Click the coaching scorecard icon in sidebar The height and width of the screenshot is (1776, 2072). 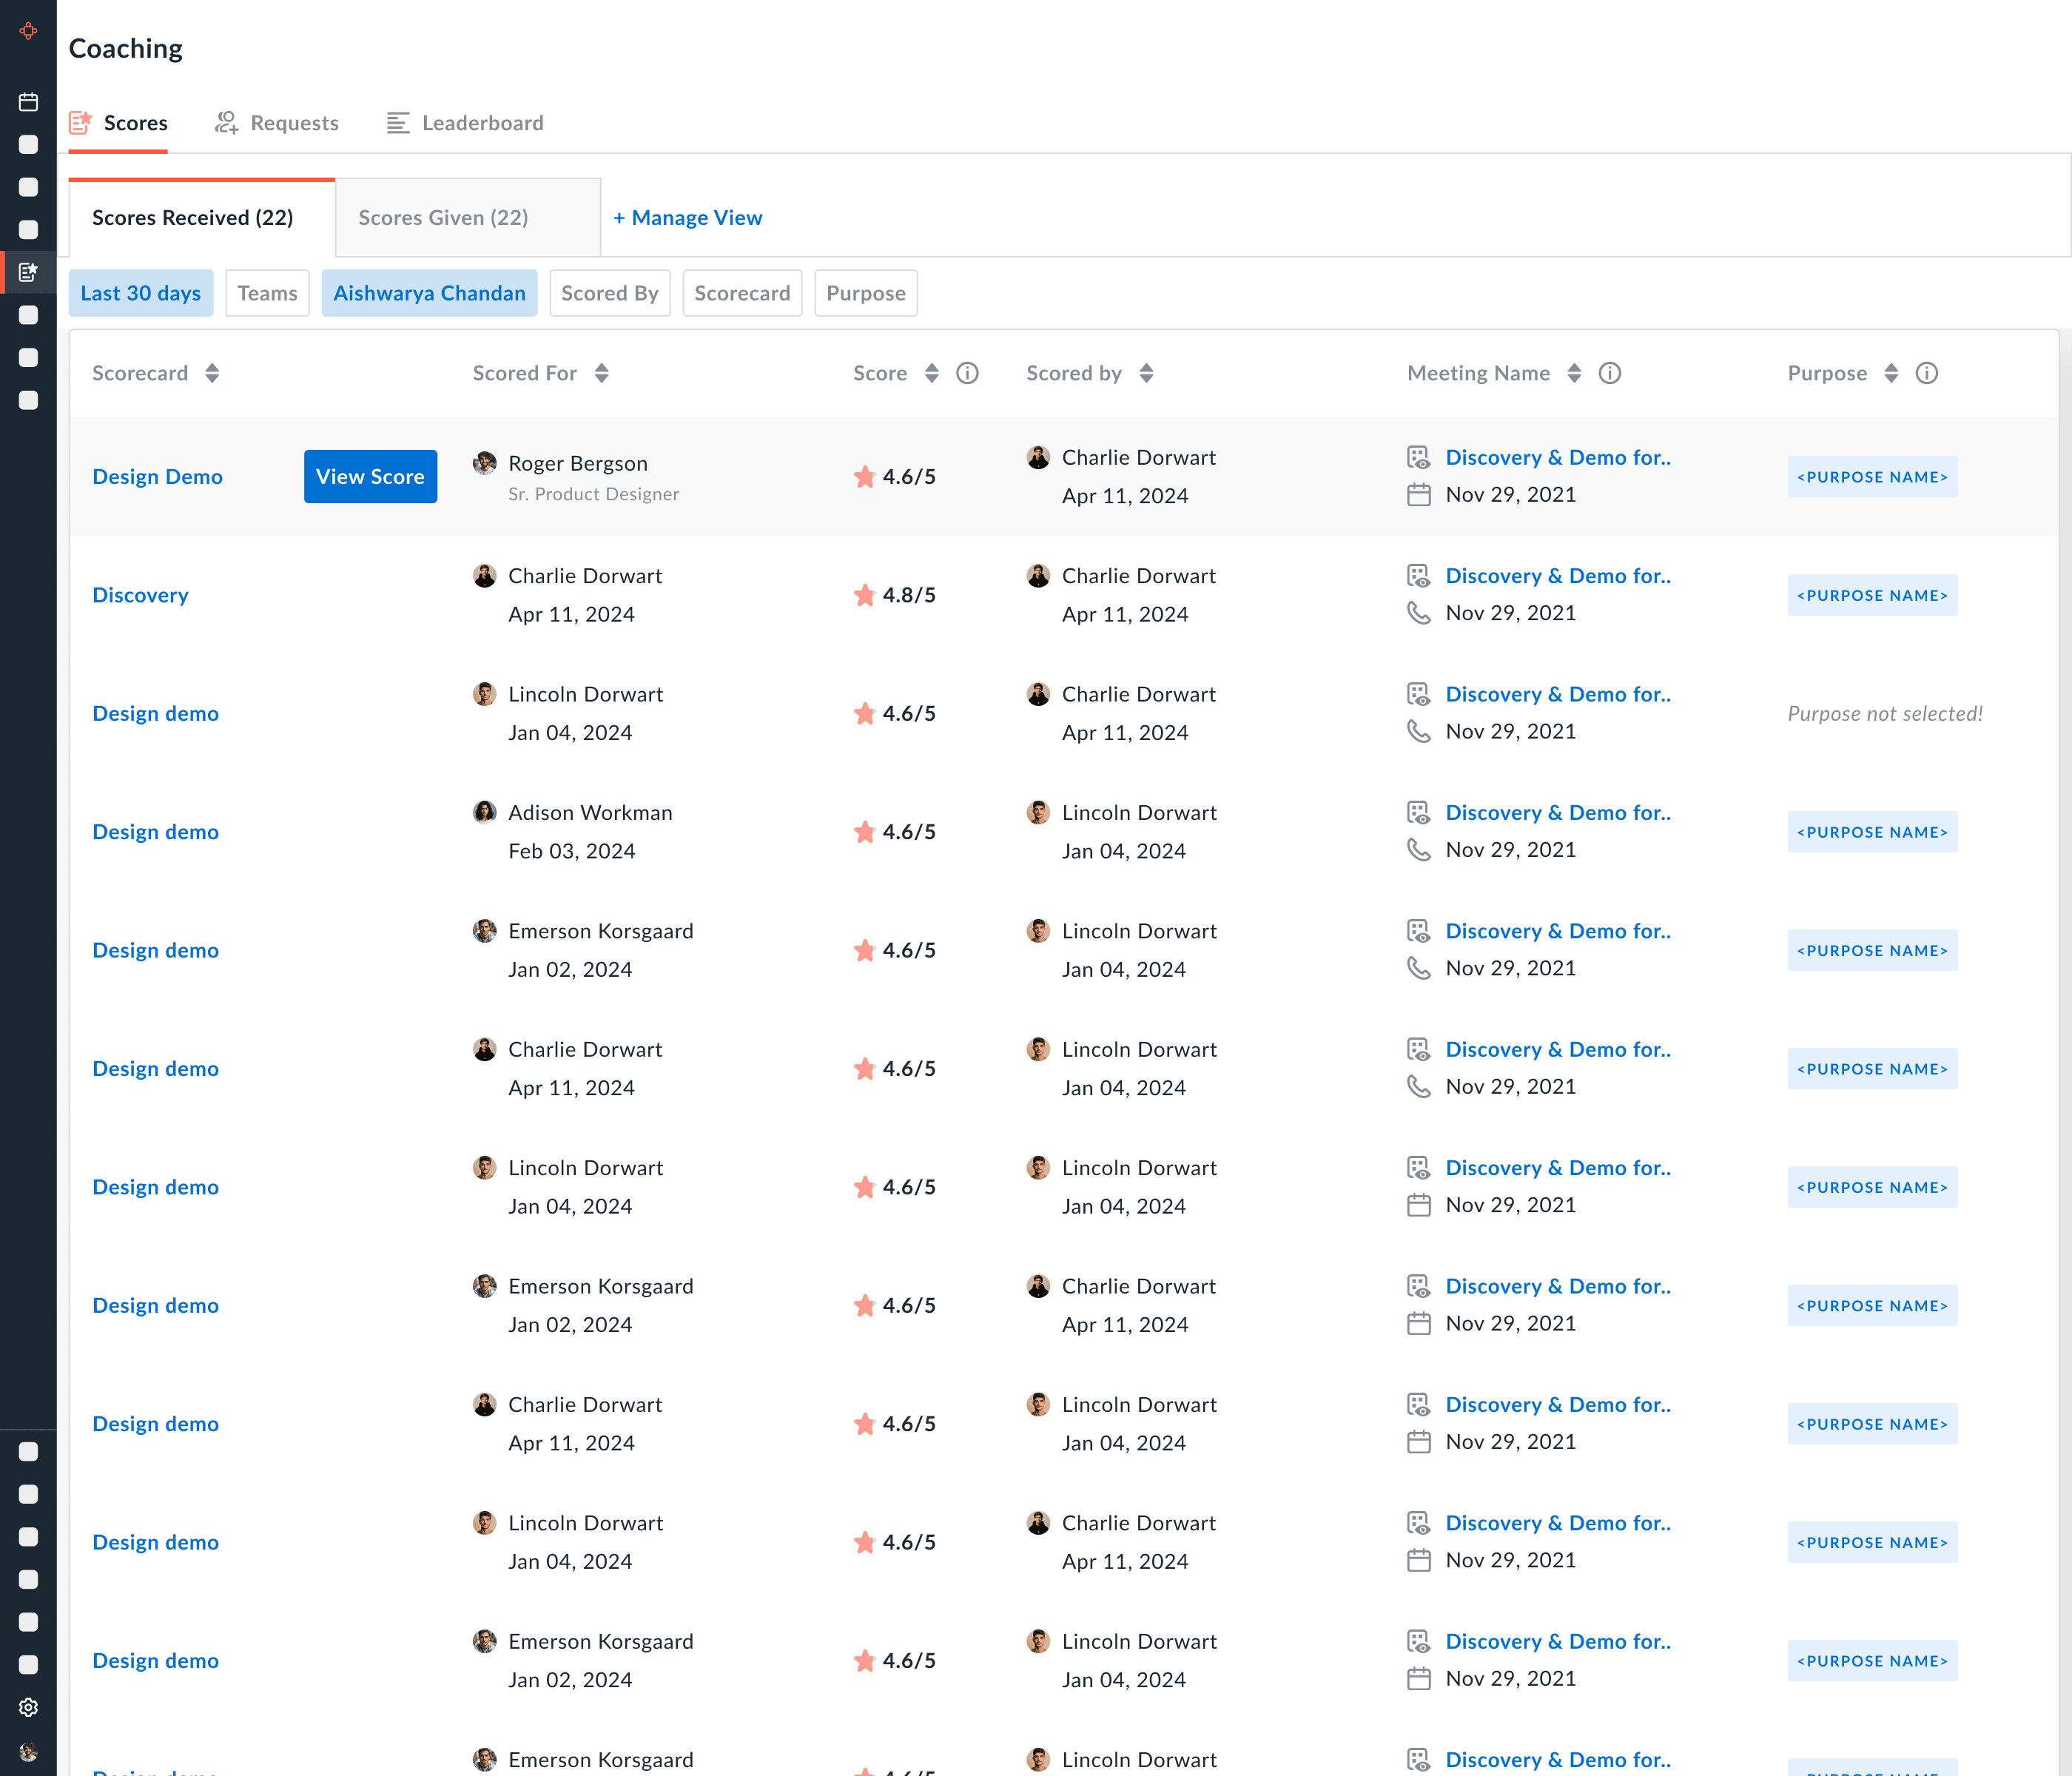[28, 272]
